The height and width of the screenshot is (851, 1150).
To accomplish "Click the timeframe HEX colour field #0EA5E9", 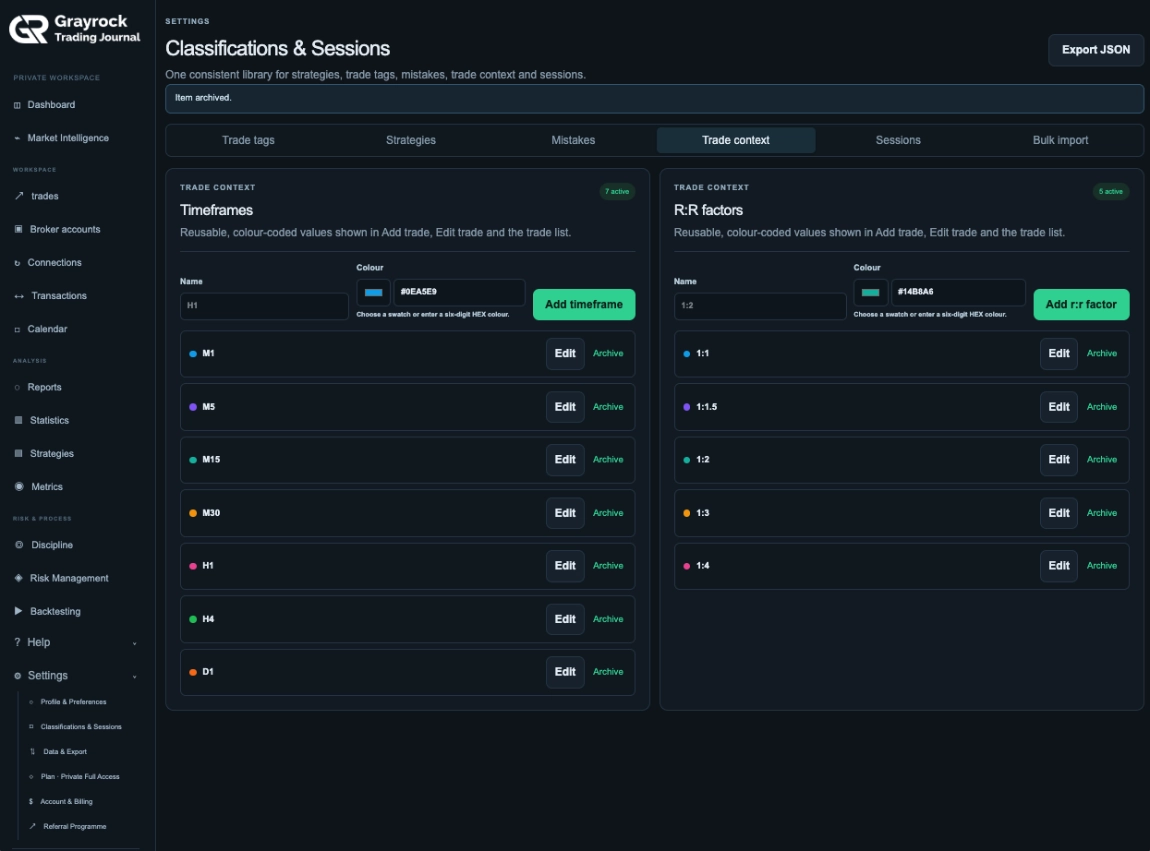I will 459,292.
